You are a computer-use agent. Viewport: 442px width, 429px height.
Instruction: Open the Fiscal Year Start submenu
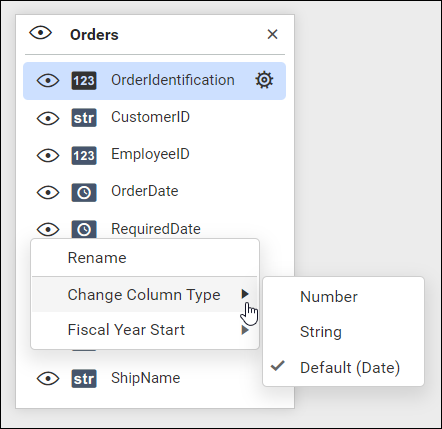tap(145, 330)
